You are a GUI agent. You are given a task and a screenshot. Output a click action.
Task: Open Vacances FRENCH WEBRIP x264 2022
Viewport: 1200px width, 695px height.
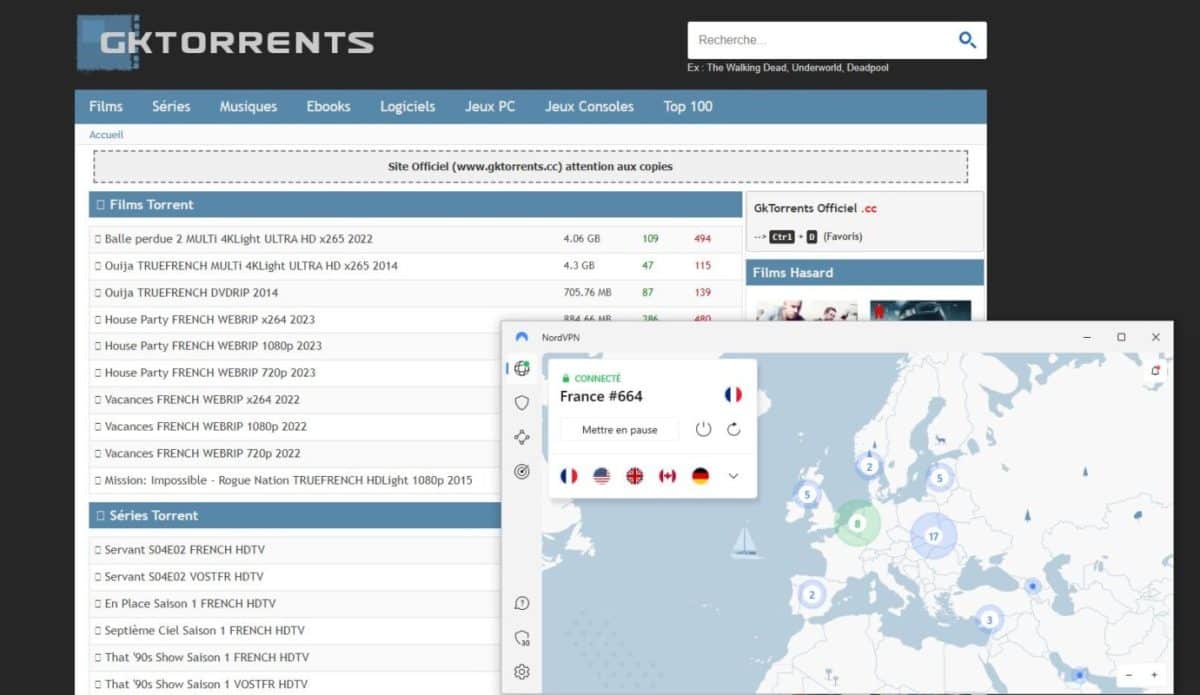click(203, 400)
